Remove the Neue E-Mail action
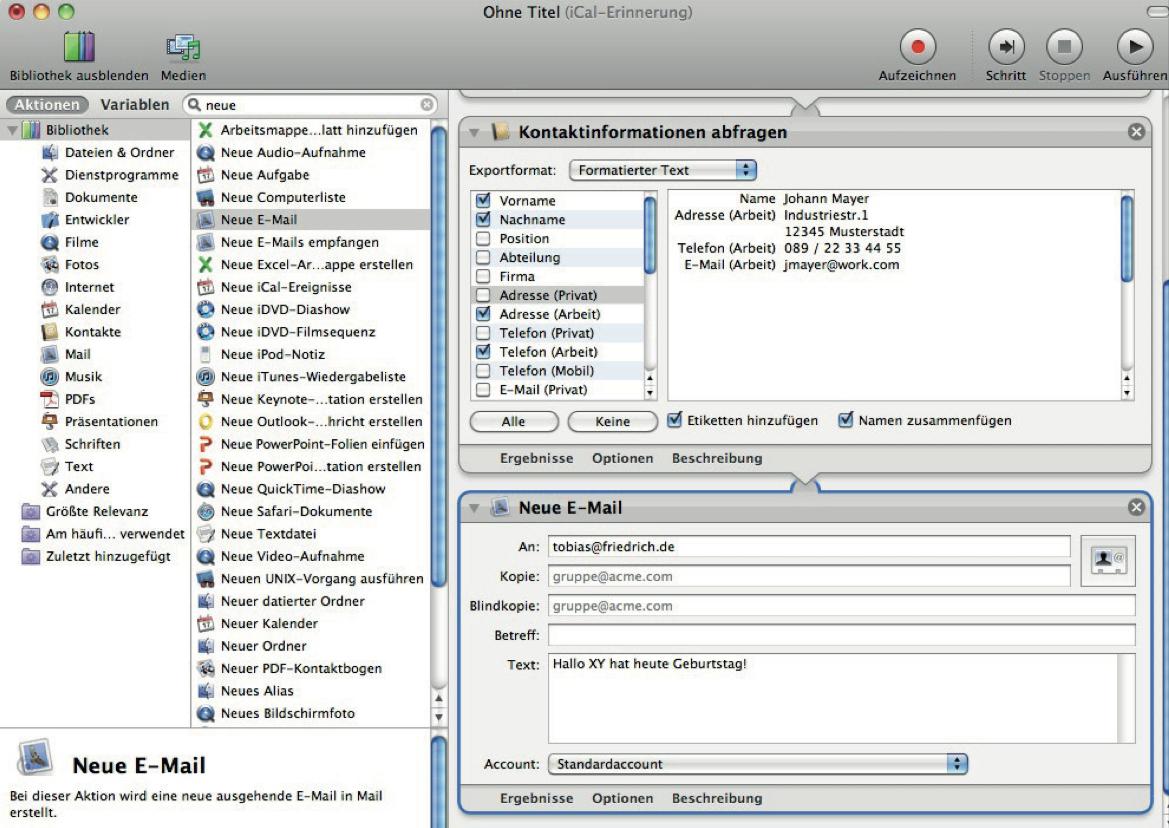 tap(1135, 508)
